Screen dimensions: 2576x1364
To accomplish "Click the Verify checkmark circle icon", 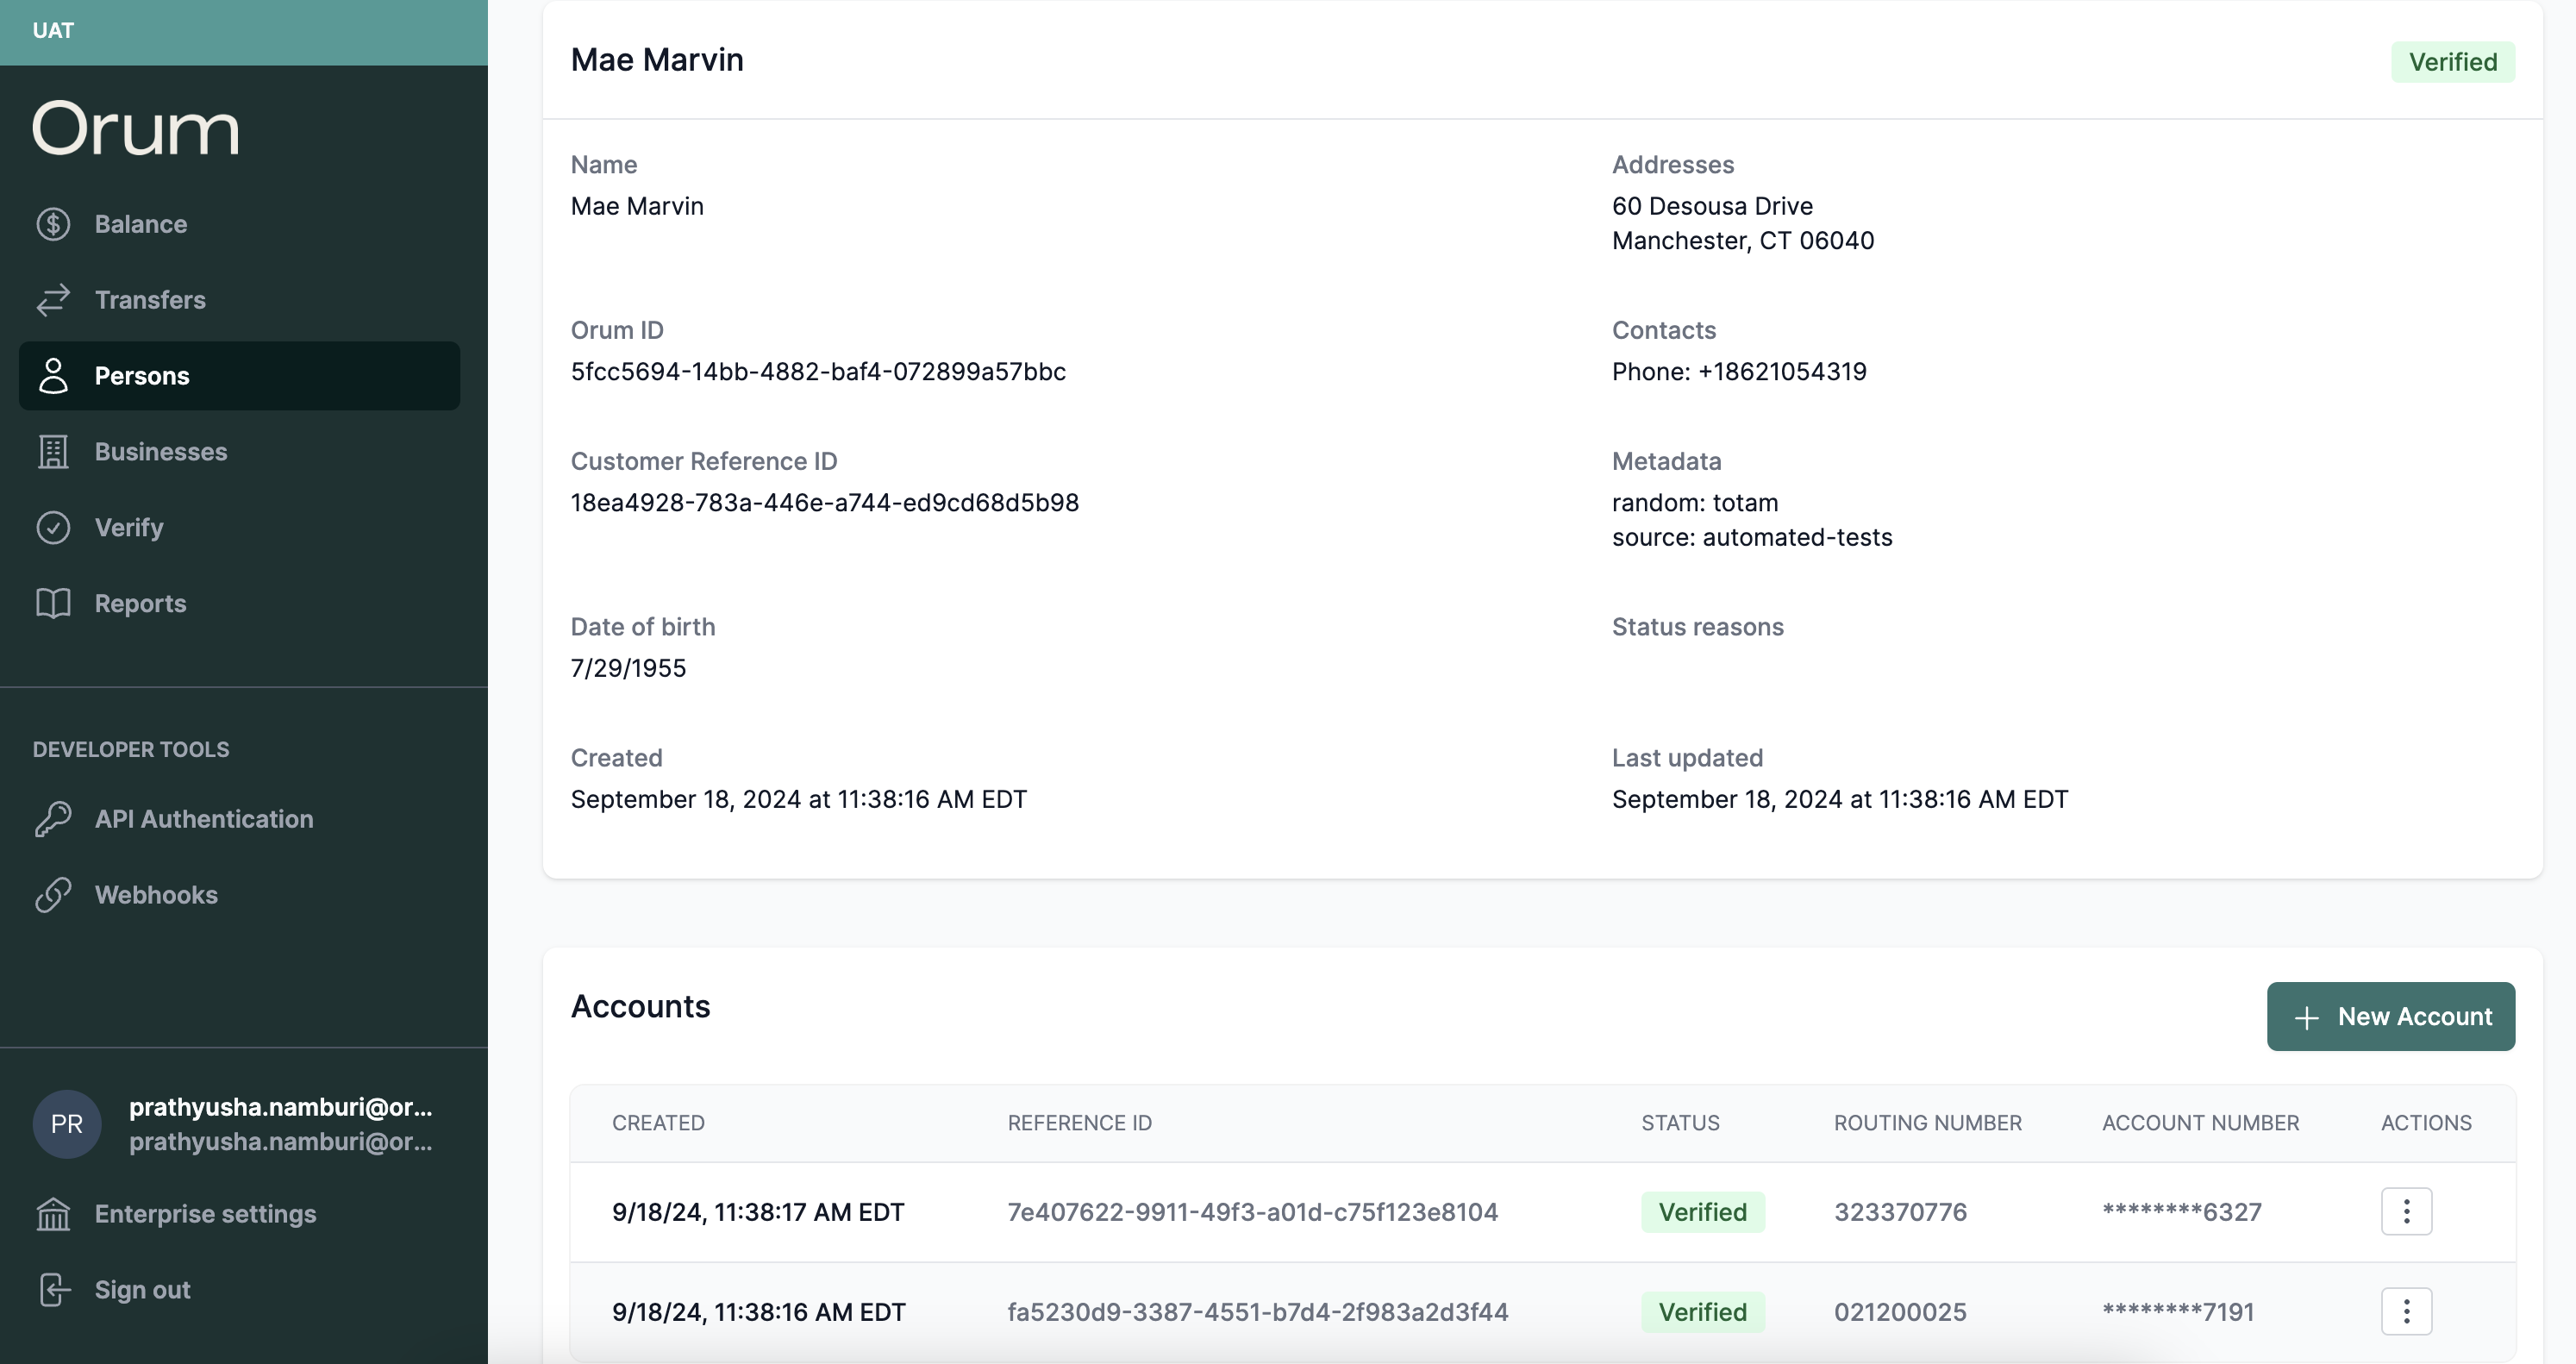I will [53, 527].
